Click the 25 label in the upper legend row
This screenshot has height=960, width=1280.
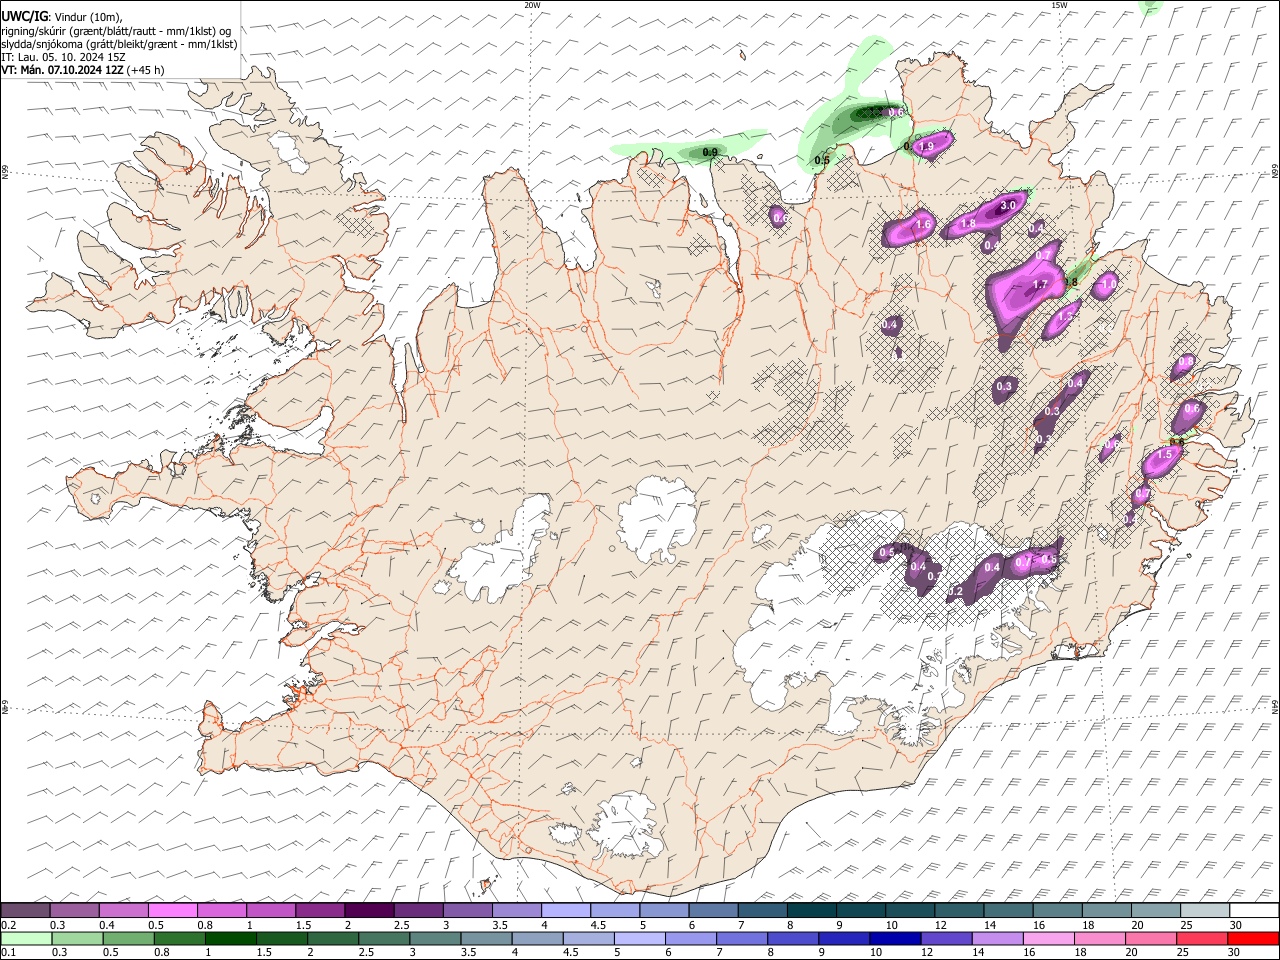pyautogui.click(x=1186, y=925)
